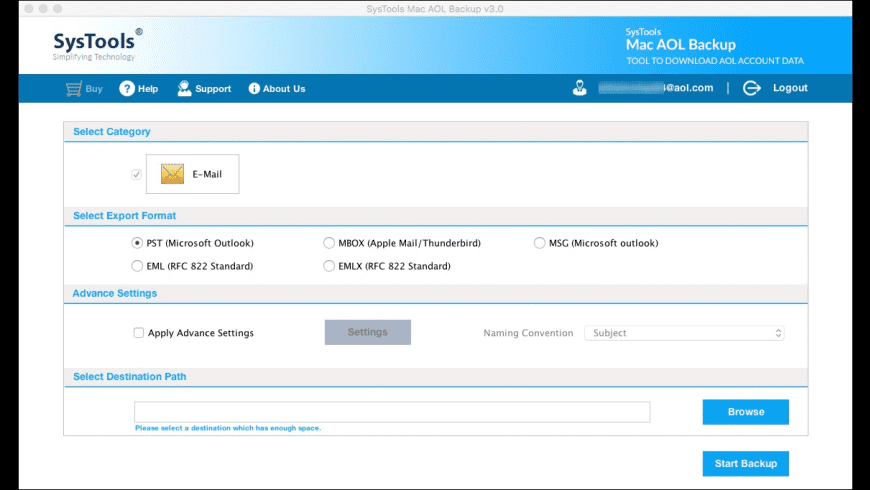Click the SysTools logo
Viewport: 870px width, 490px height.
click(97, 44)
